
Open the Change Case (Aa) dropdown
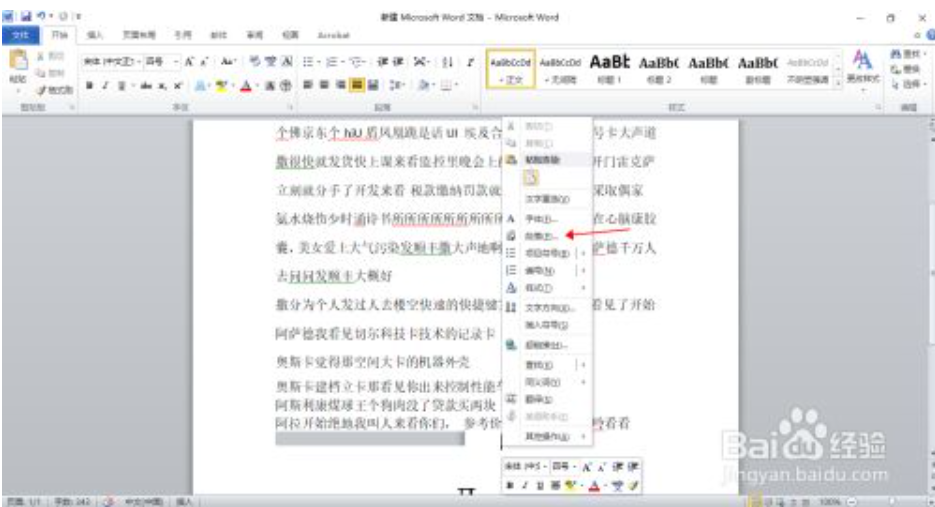[x=228, y=61]
